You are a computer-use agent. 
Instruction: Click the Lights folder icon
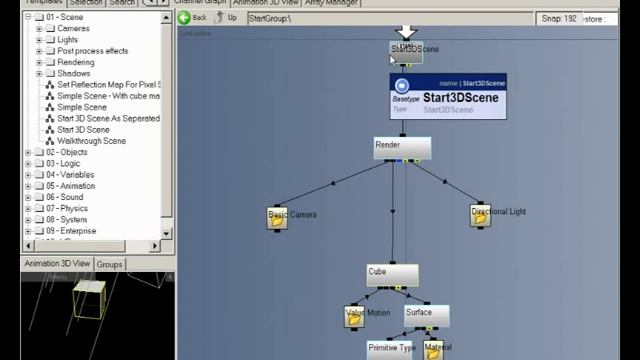(x=50, y=40)
